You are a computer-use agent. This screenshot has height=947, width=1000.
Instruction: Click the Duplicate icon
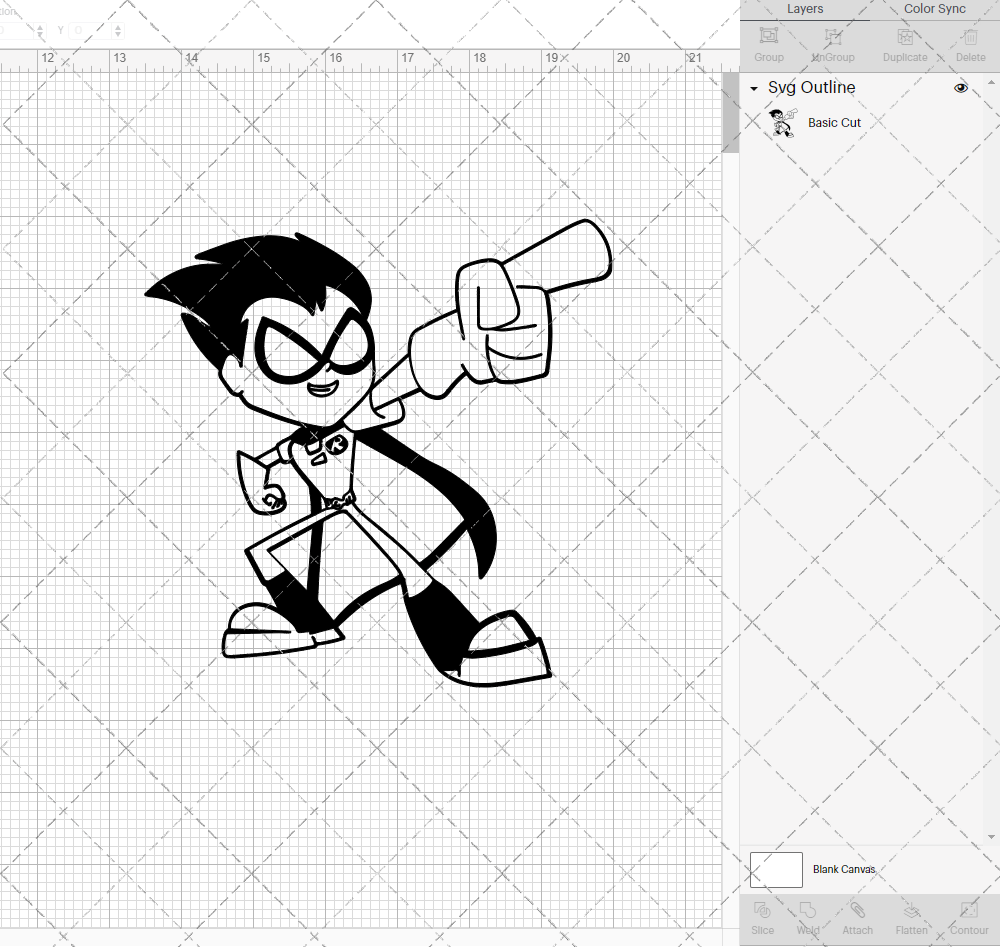click(905, 36)
